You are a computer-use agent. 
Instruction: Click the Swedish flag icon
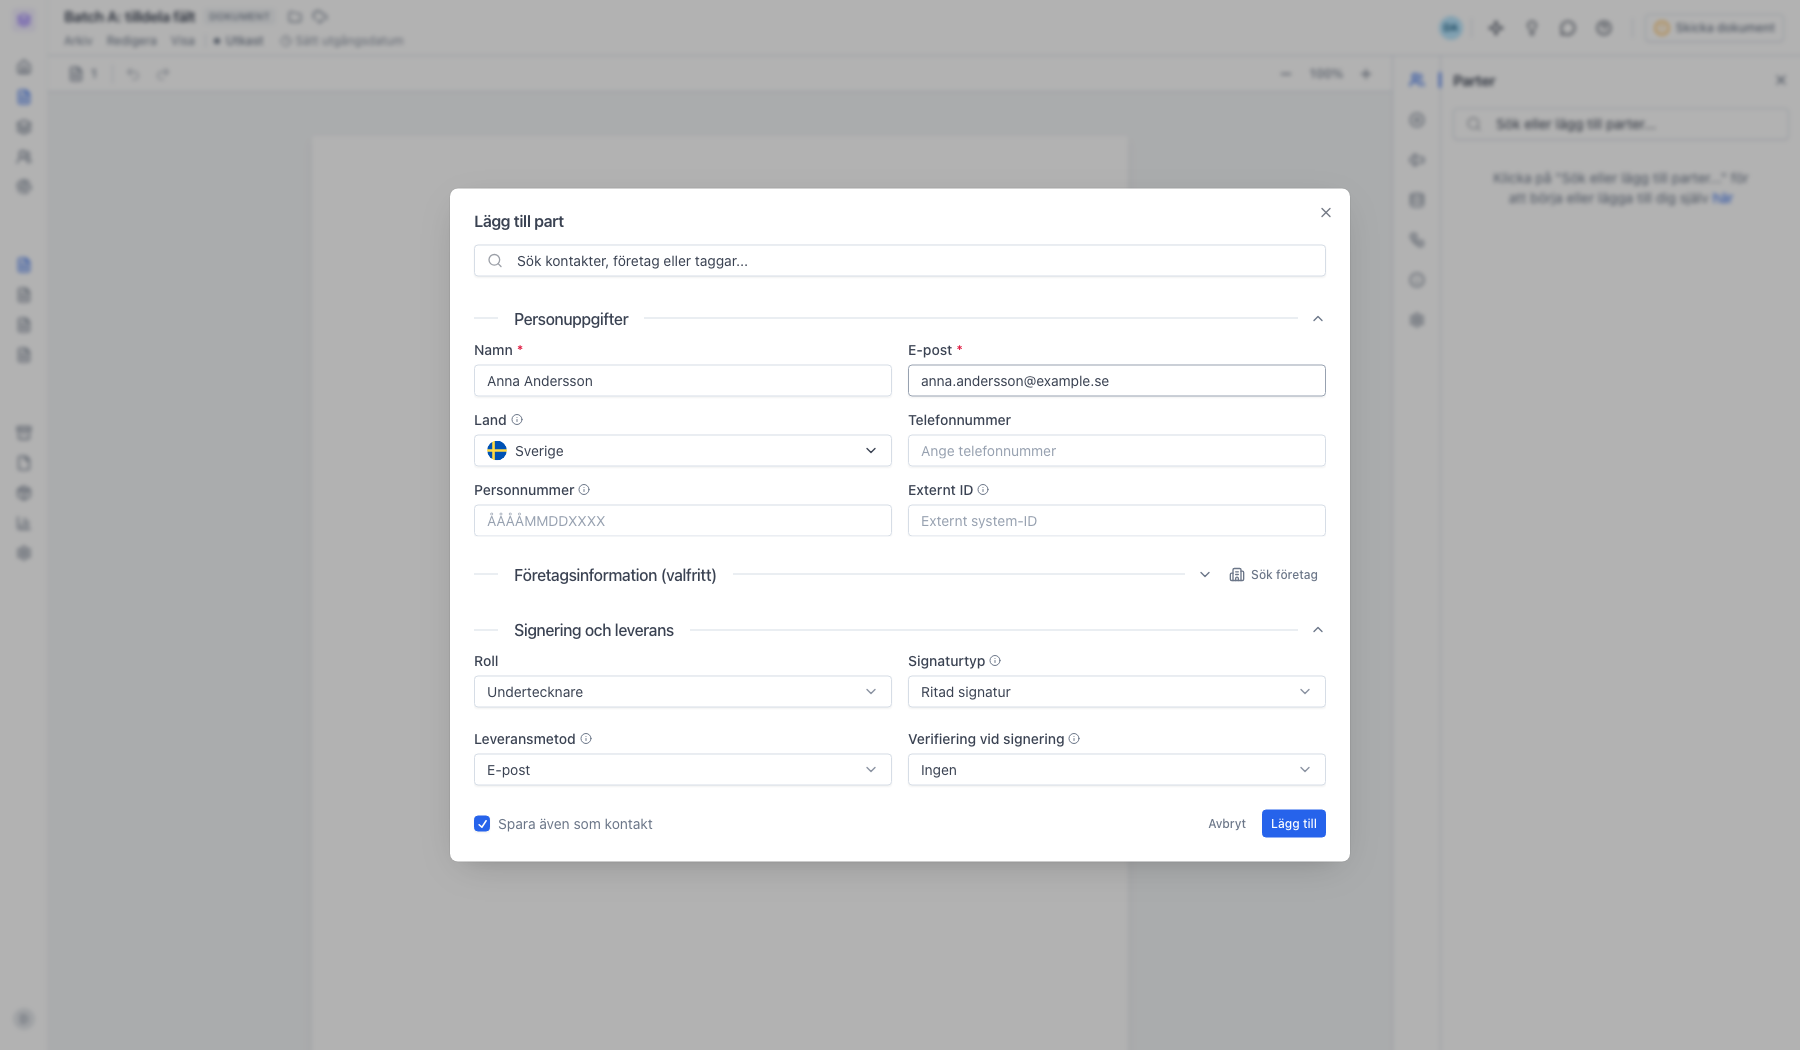tap(497, 451)
